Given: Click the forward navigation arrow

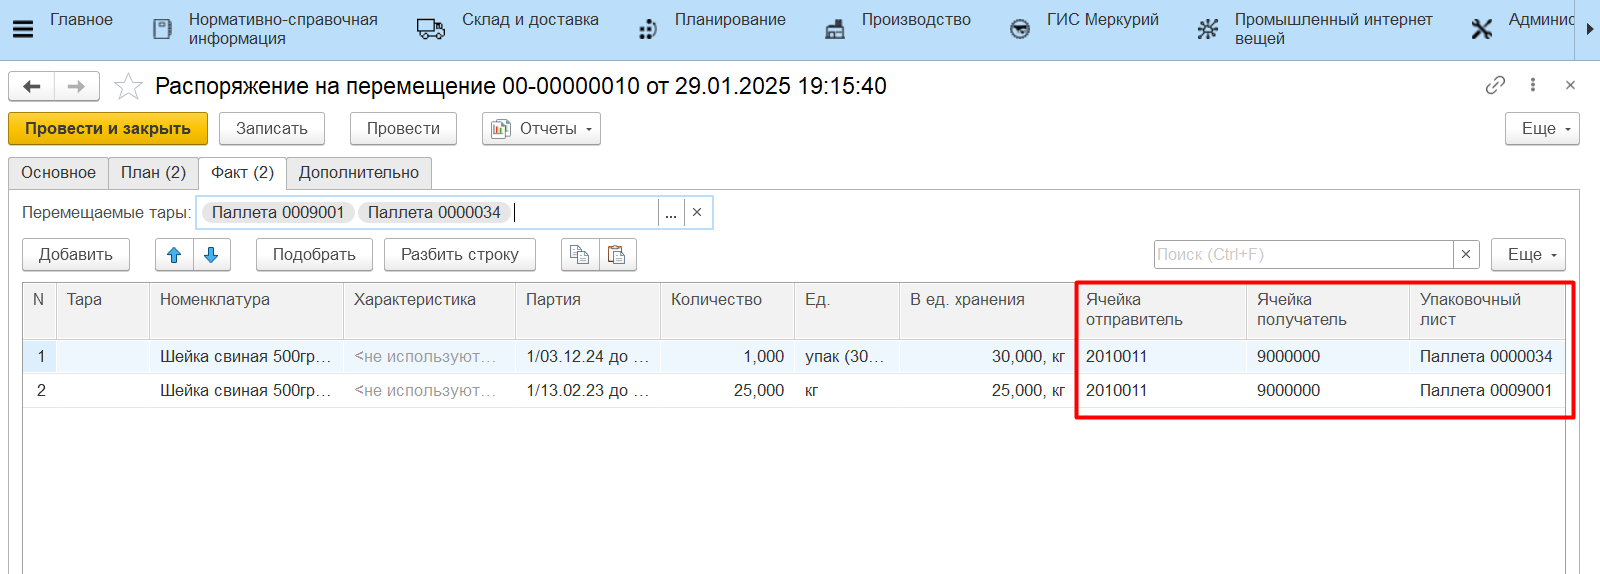Looking at the screenshot, I should pyautogui.click(x=76, y=87).
